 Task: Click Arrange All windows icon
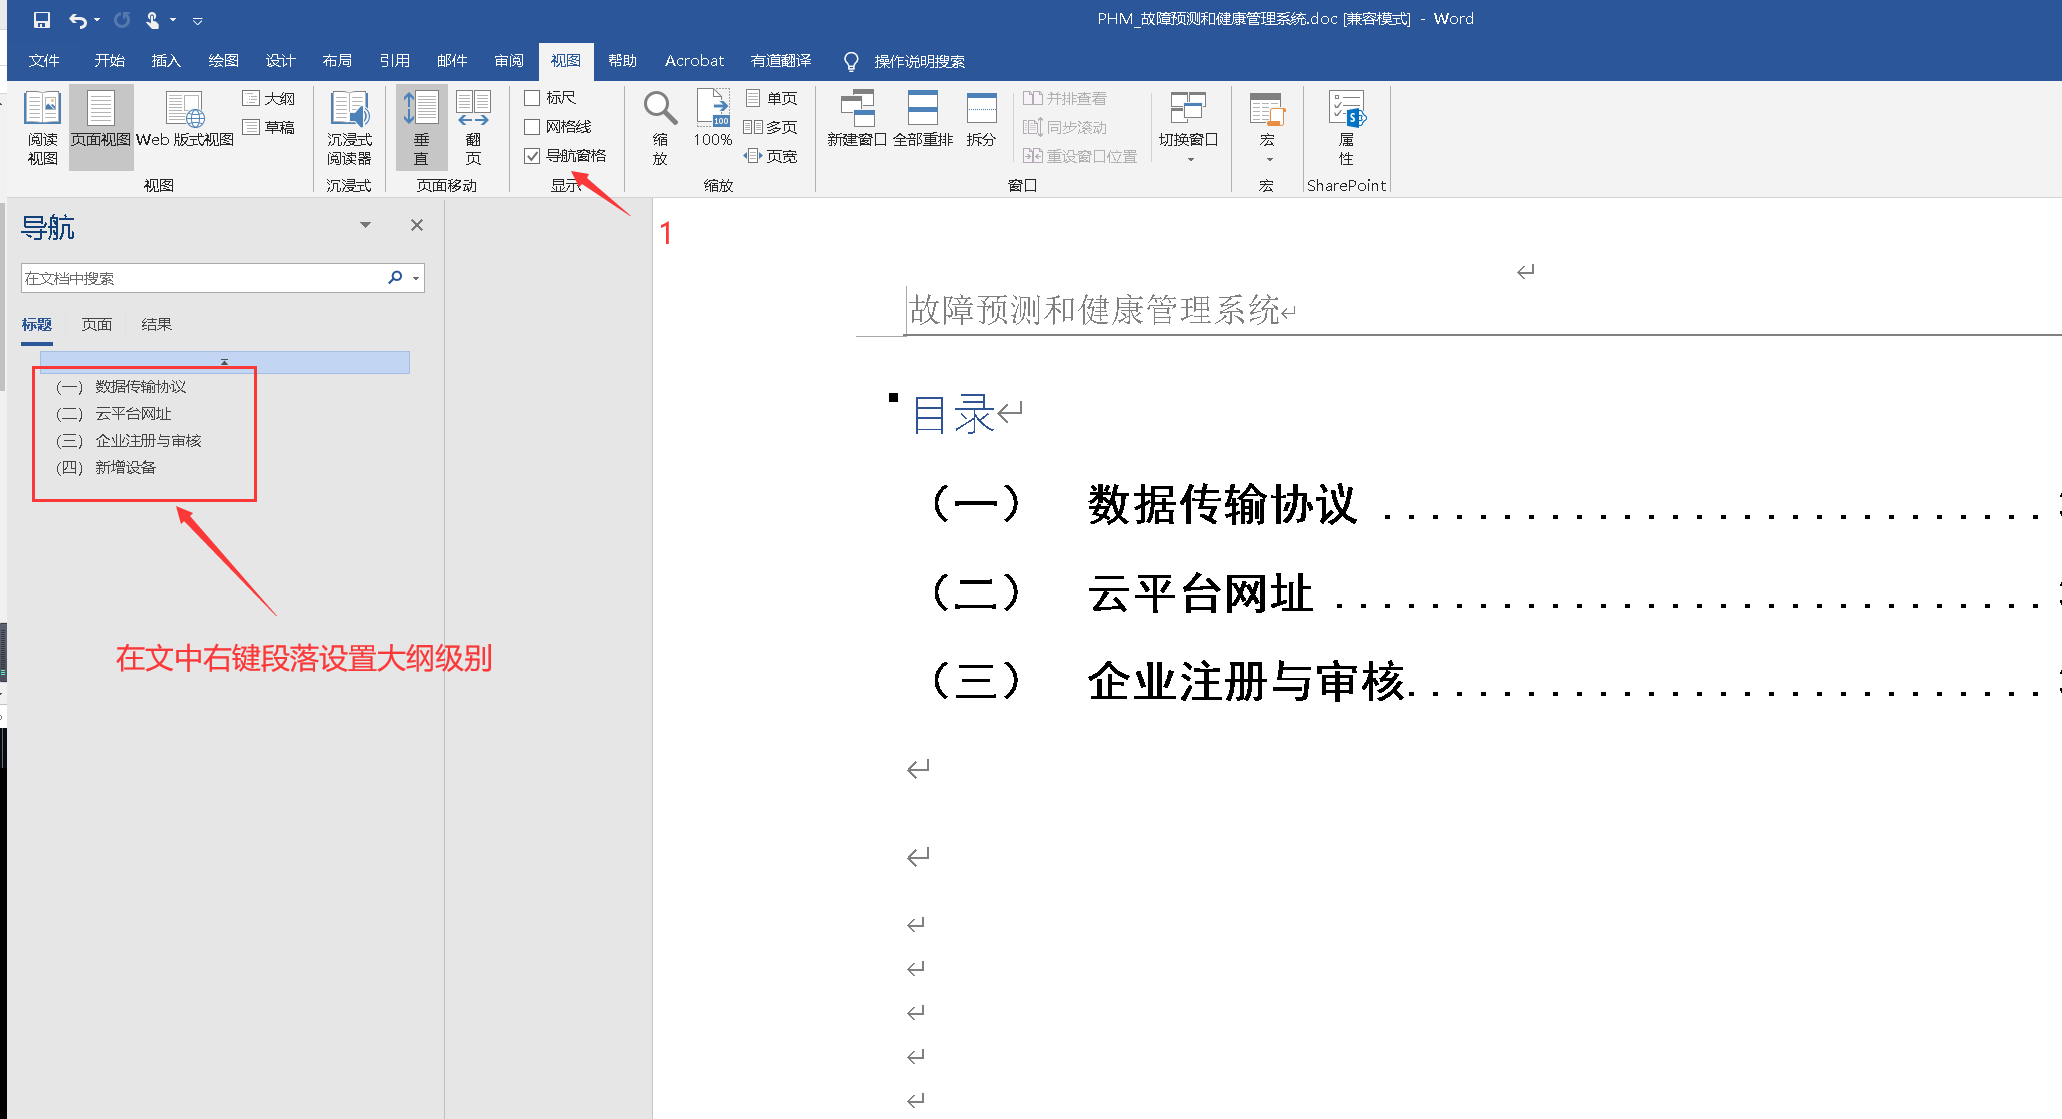tap(922, 108)
